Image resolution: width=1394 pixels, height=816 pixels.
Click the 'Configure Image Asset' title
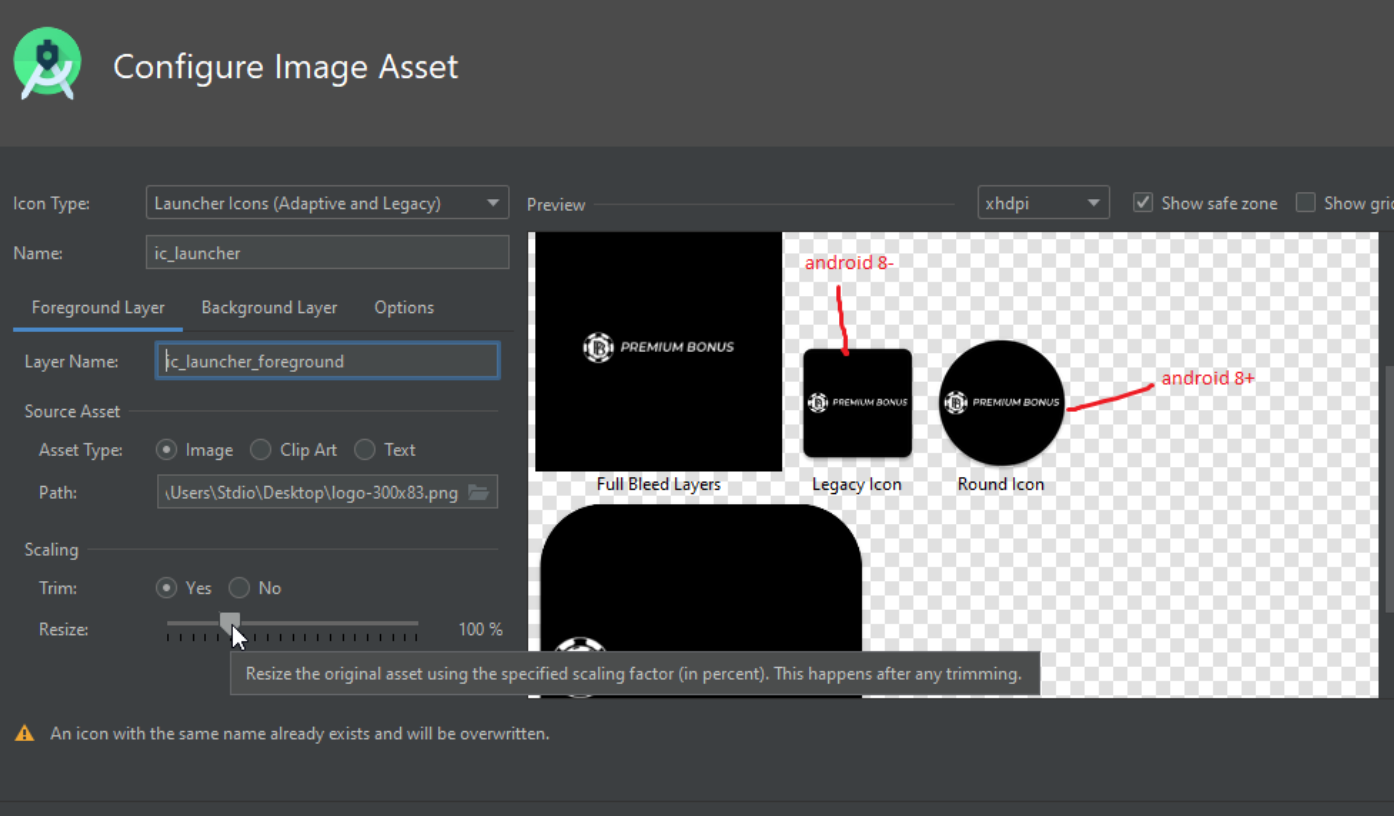(x=286, y=66)
